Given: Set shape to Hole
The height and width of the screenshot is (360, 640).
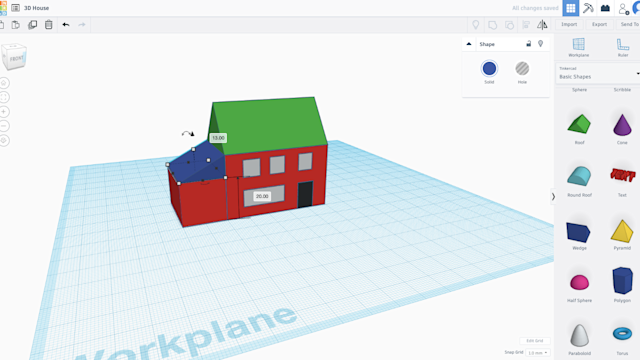Looking at the screenshot, I should coord(522,72).
